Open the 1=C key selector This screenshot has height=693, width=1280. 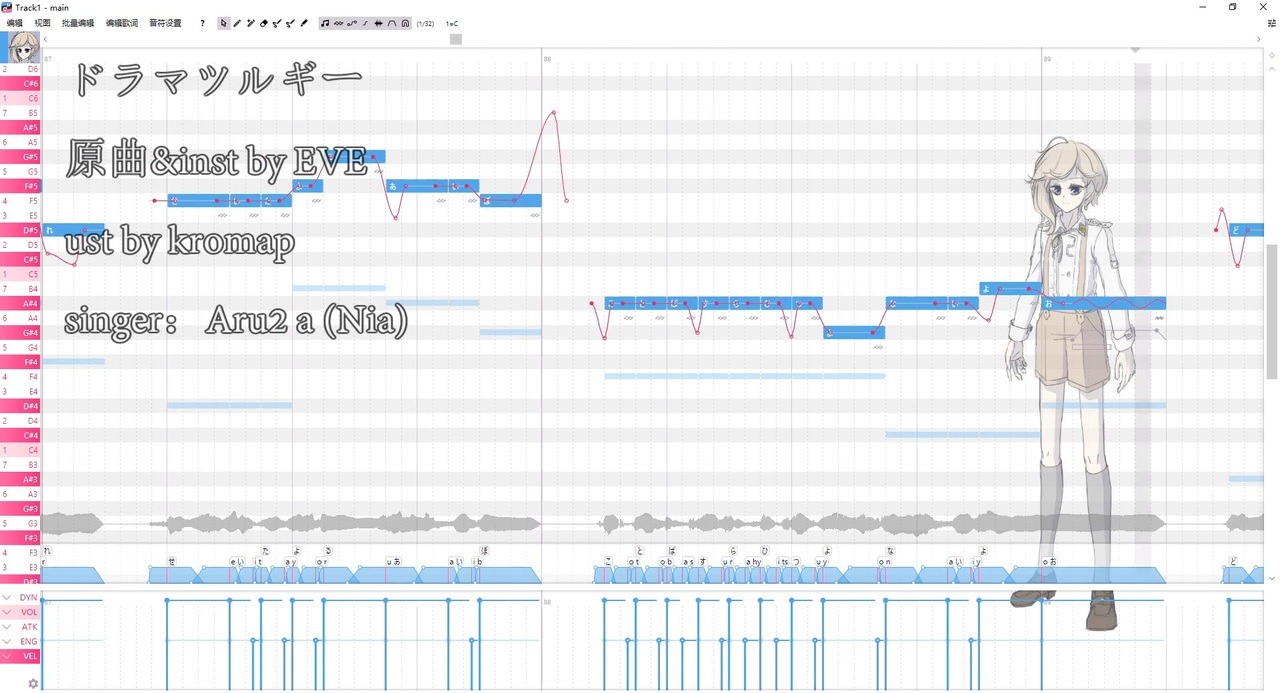(452, 23)
